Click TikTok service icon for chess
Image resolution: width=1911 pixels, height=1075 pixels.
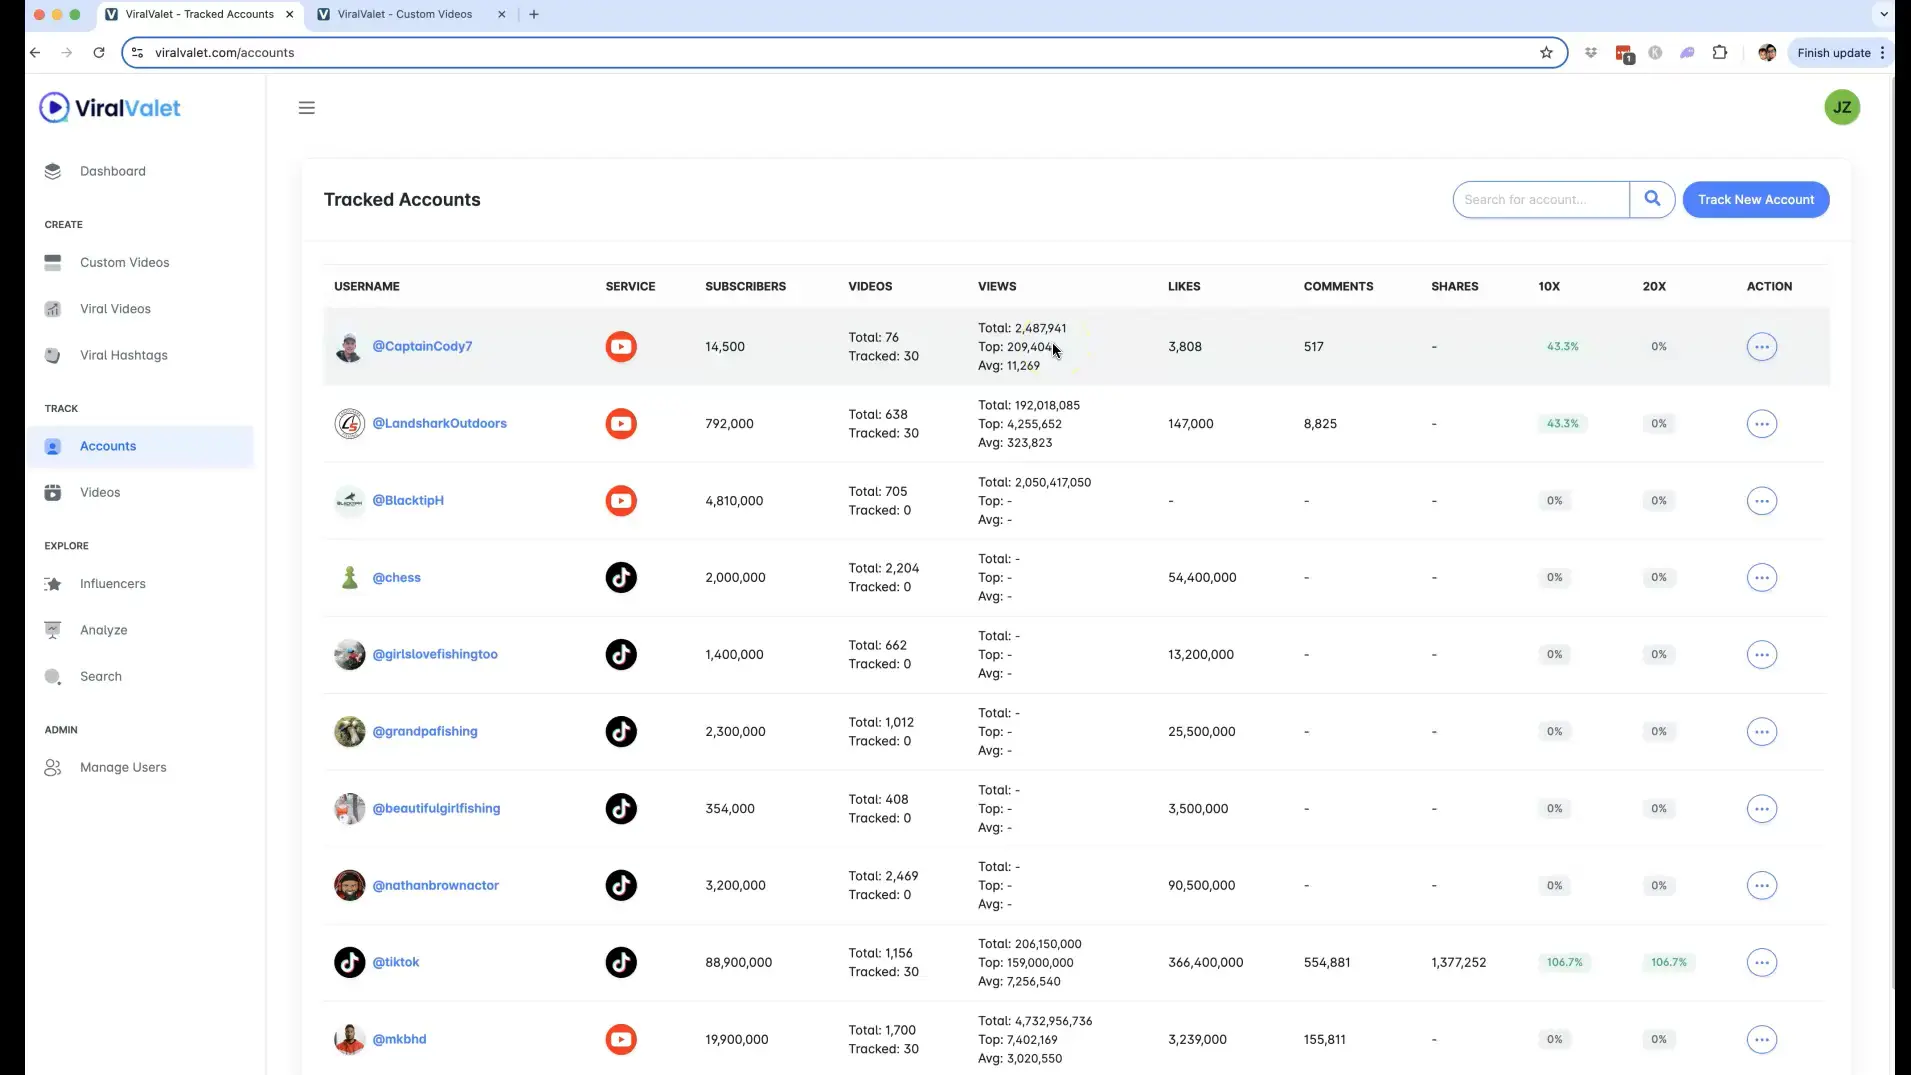[620, 578]
